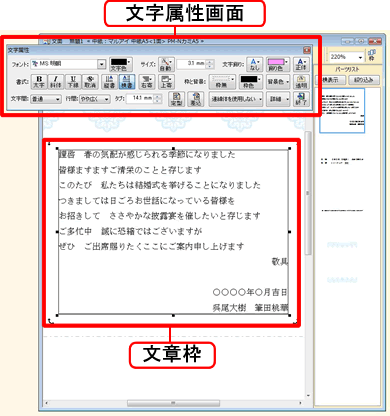Open the 上寄 vertical alignment dropdown
This screenshot has width=390, height=416.
click(x=166, y=82)
